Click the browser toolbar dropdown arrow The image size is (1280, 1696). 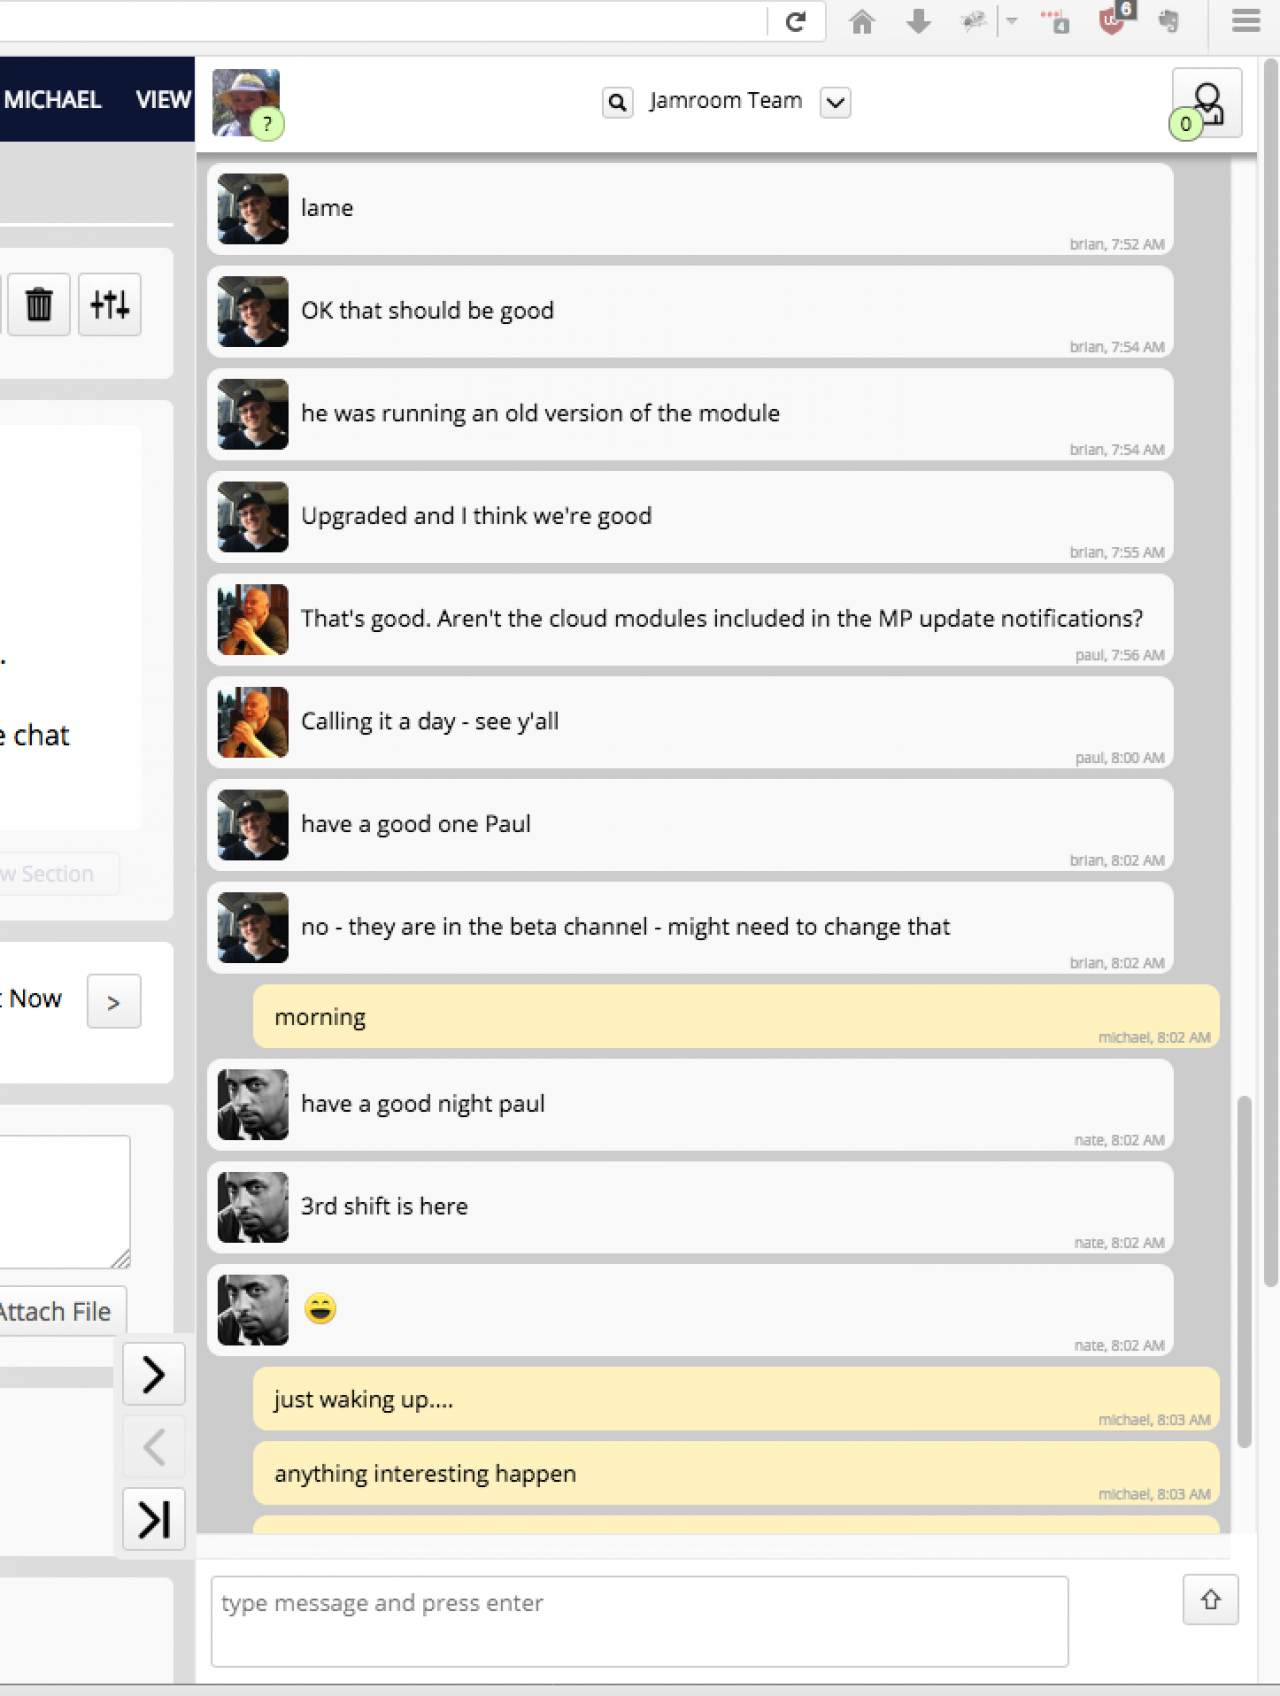click(1012, 21)
